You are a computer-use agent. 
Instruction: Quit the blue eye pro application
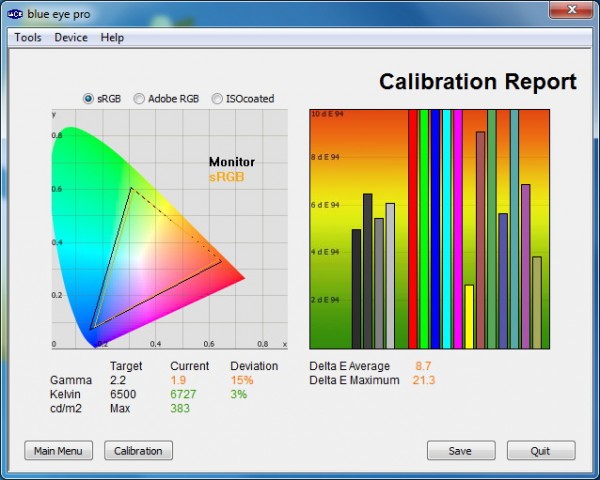click(541, 451)
